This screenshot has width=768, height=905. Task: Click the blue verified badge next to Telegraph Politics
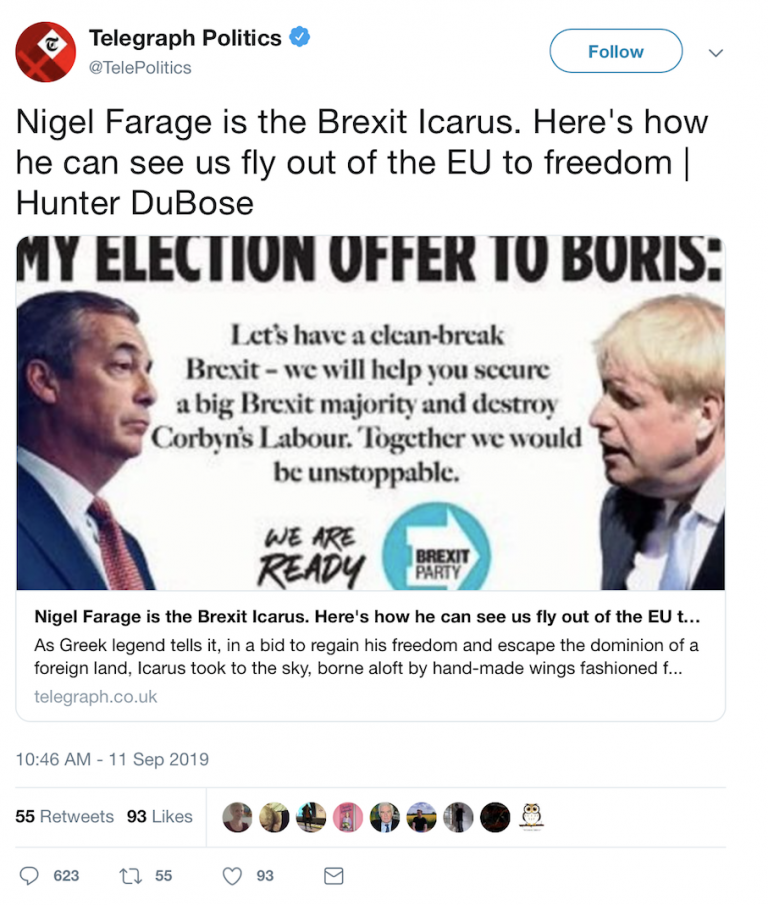tap(298, 38)
